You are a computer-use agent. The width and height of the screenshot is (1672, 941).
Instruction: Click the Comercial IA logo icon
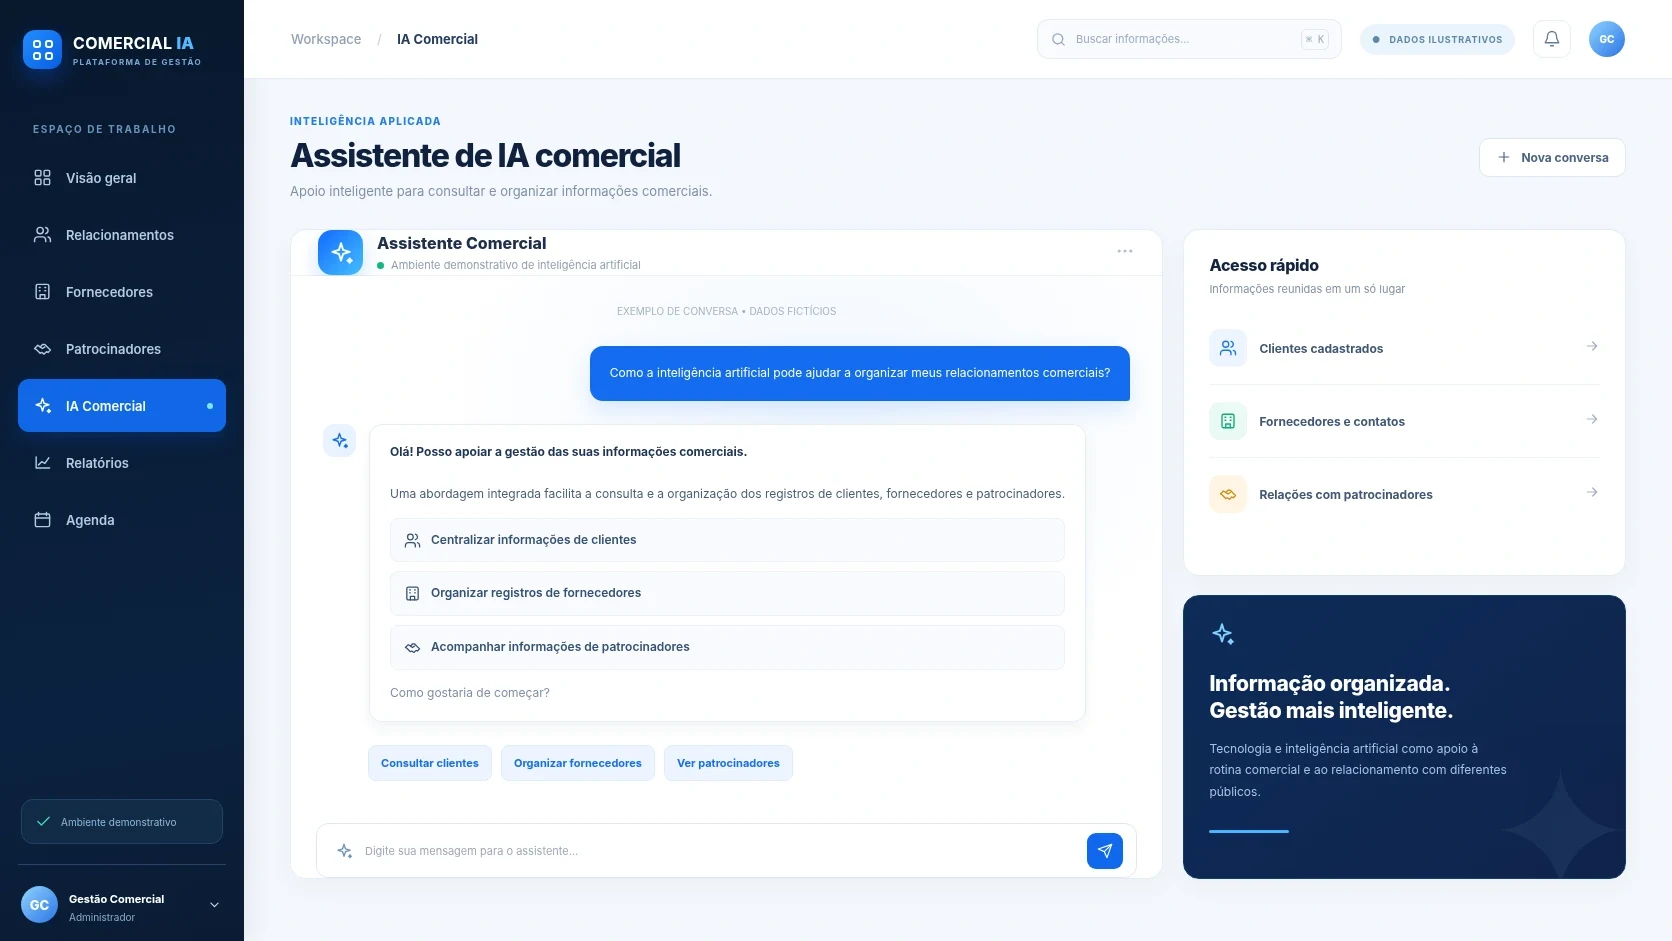[42, 49]
